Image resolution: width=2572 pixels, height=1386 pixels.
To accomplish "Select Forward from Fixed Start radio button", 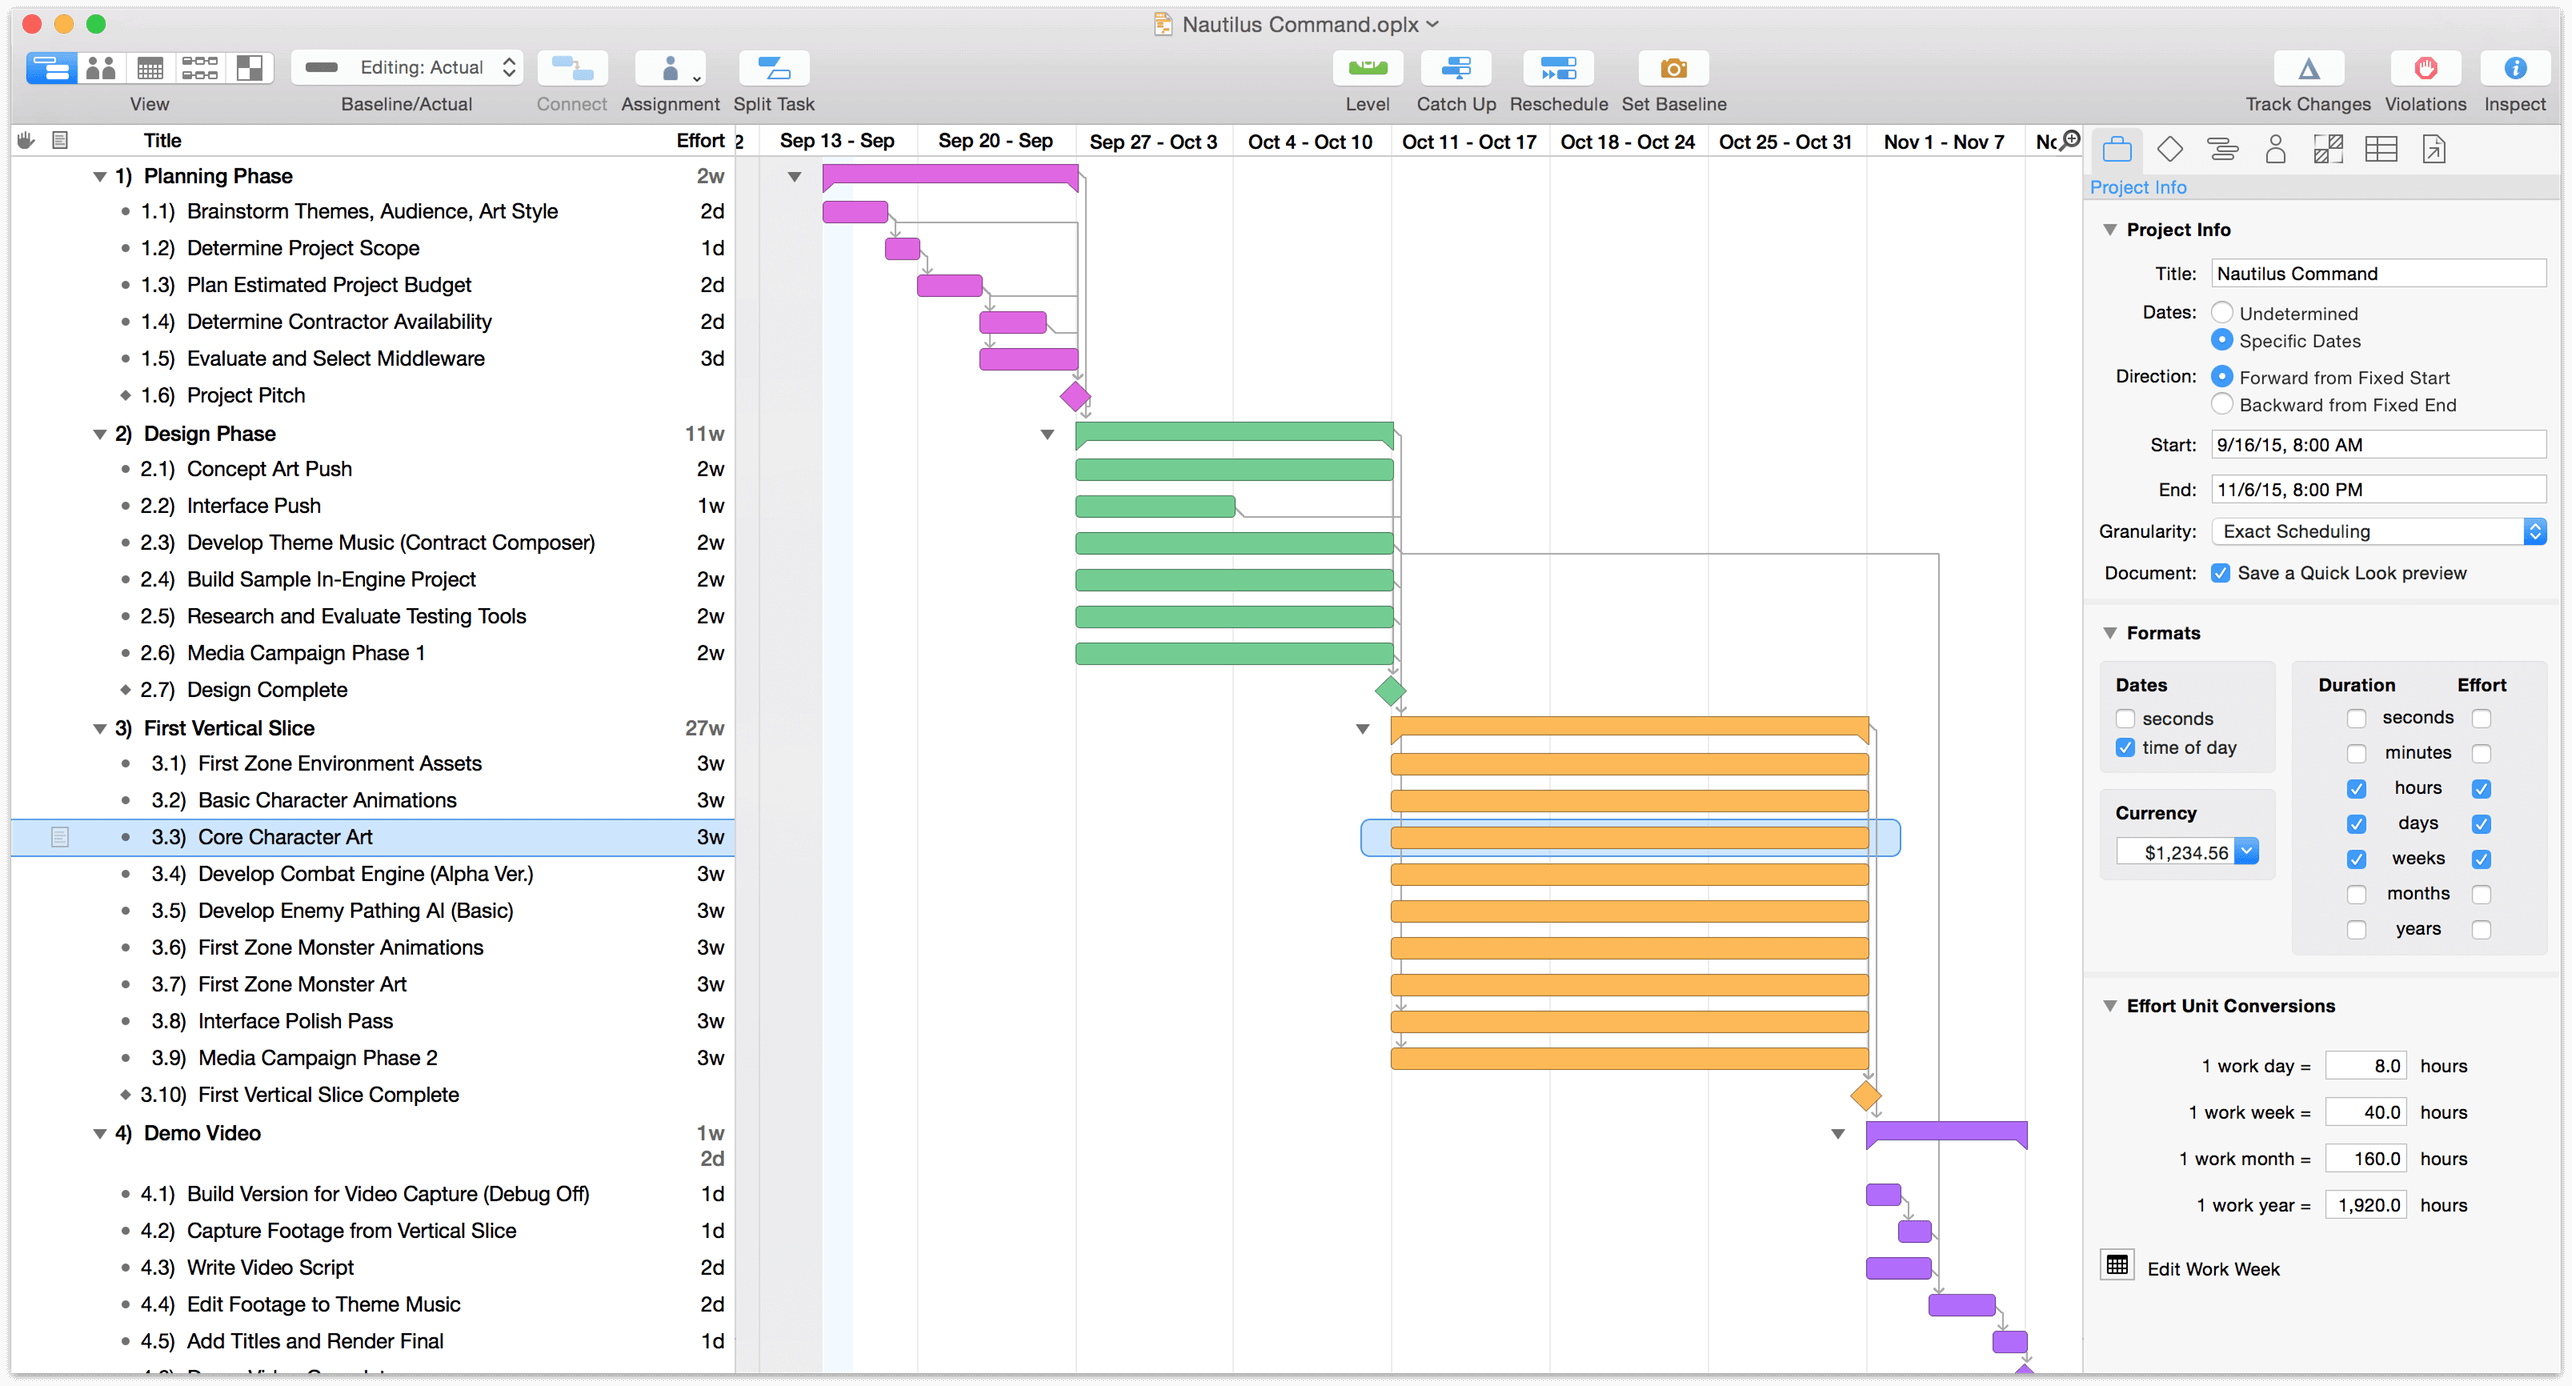I will point(2220,376).
